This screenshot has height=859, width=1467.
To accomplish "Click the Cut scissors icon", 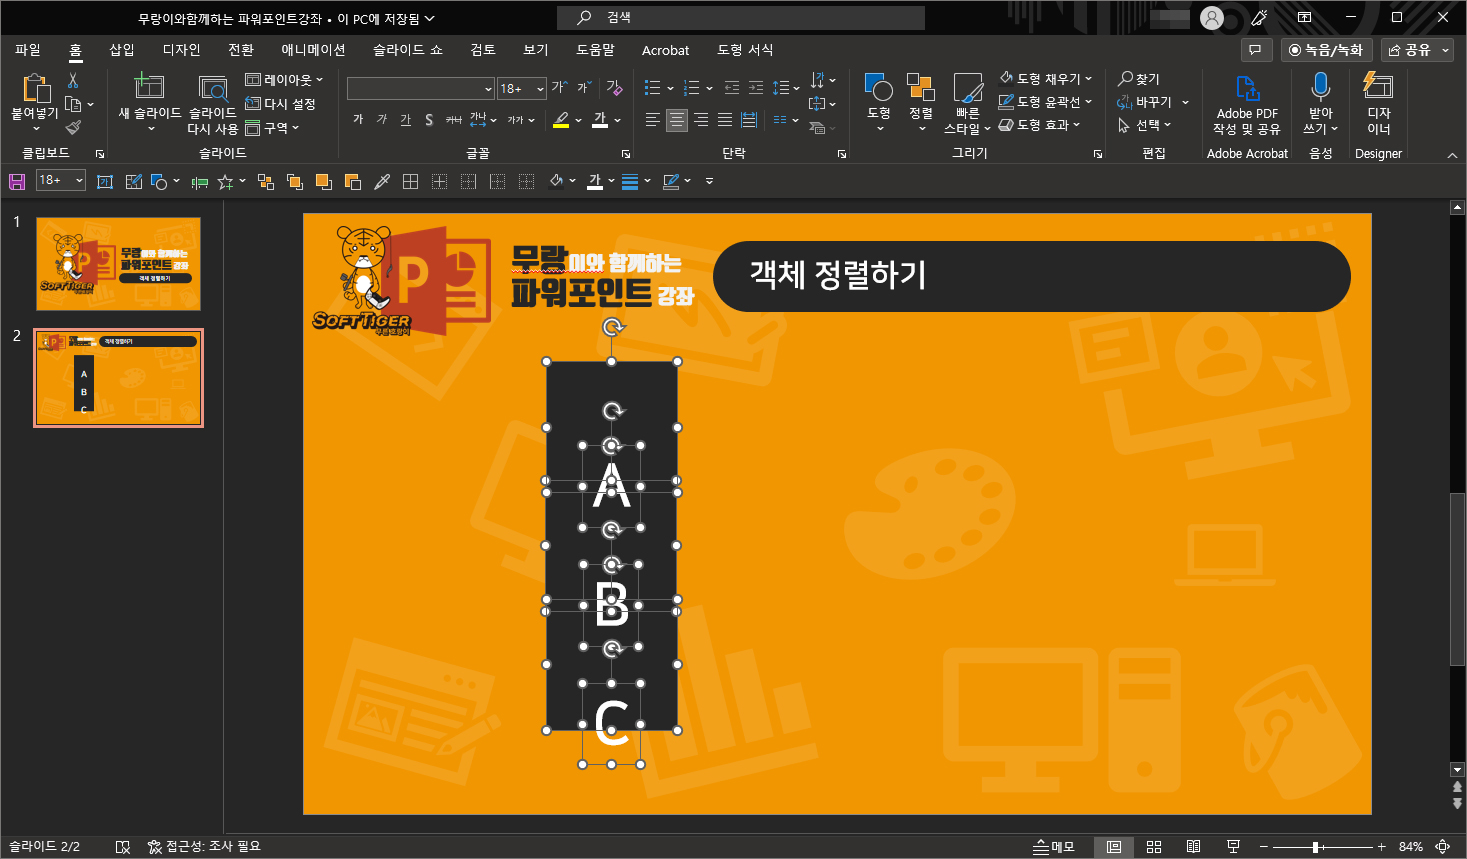I will coord(73,81).
